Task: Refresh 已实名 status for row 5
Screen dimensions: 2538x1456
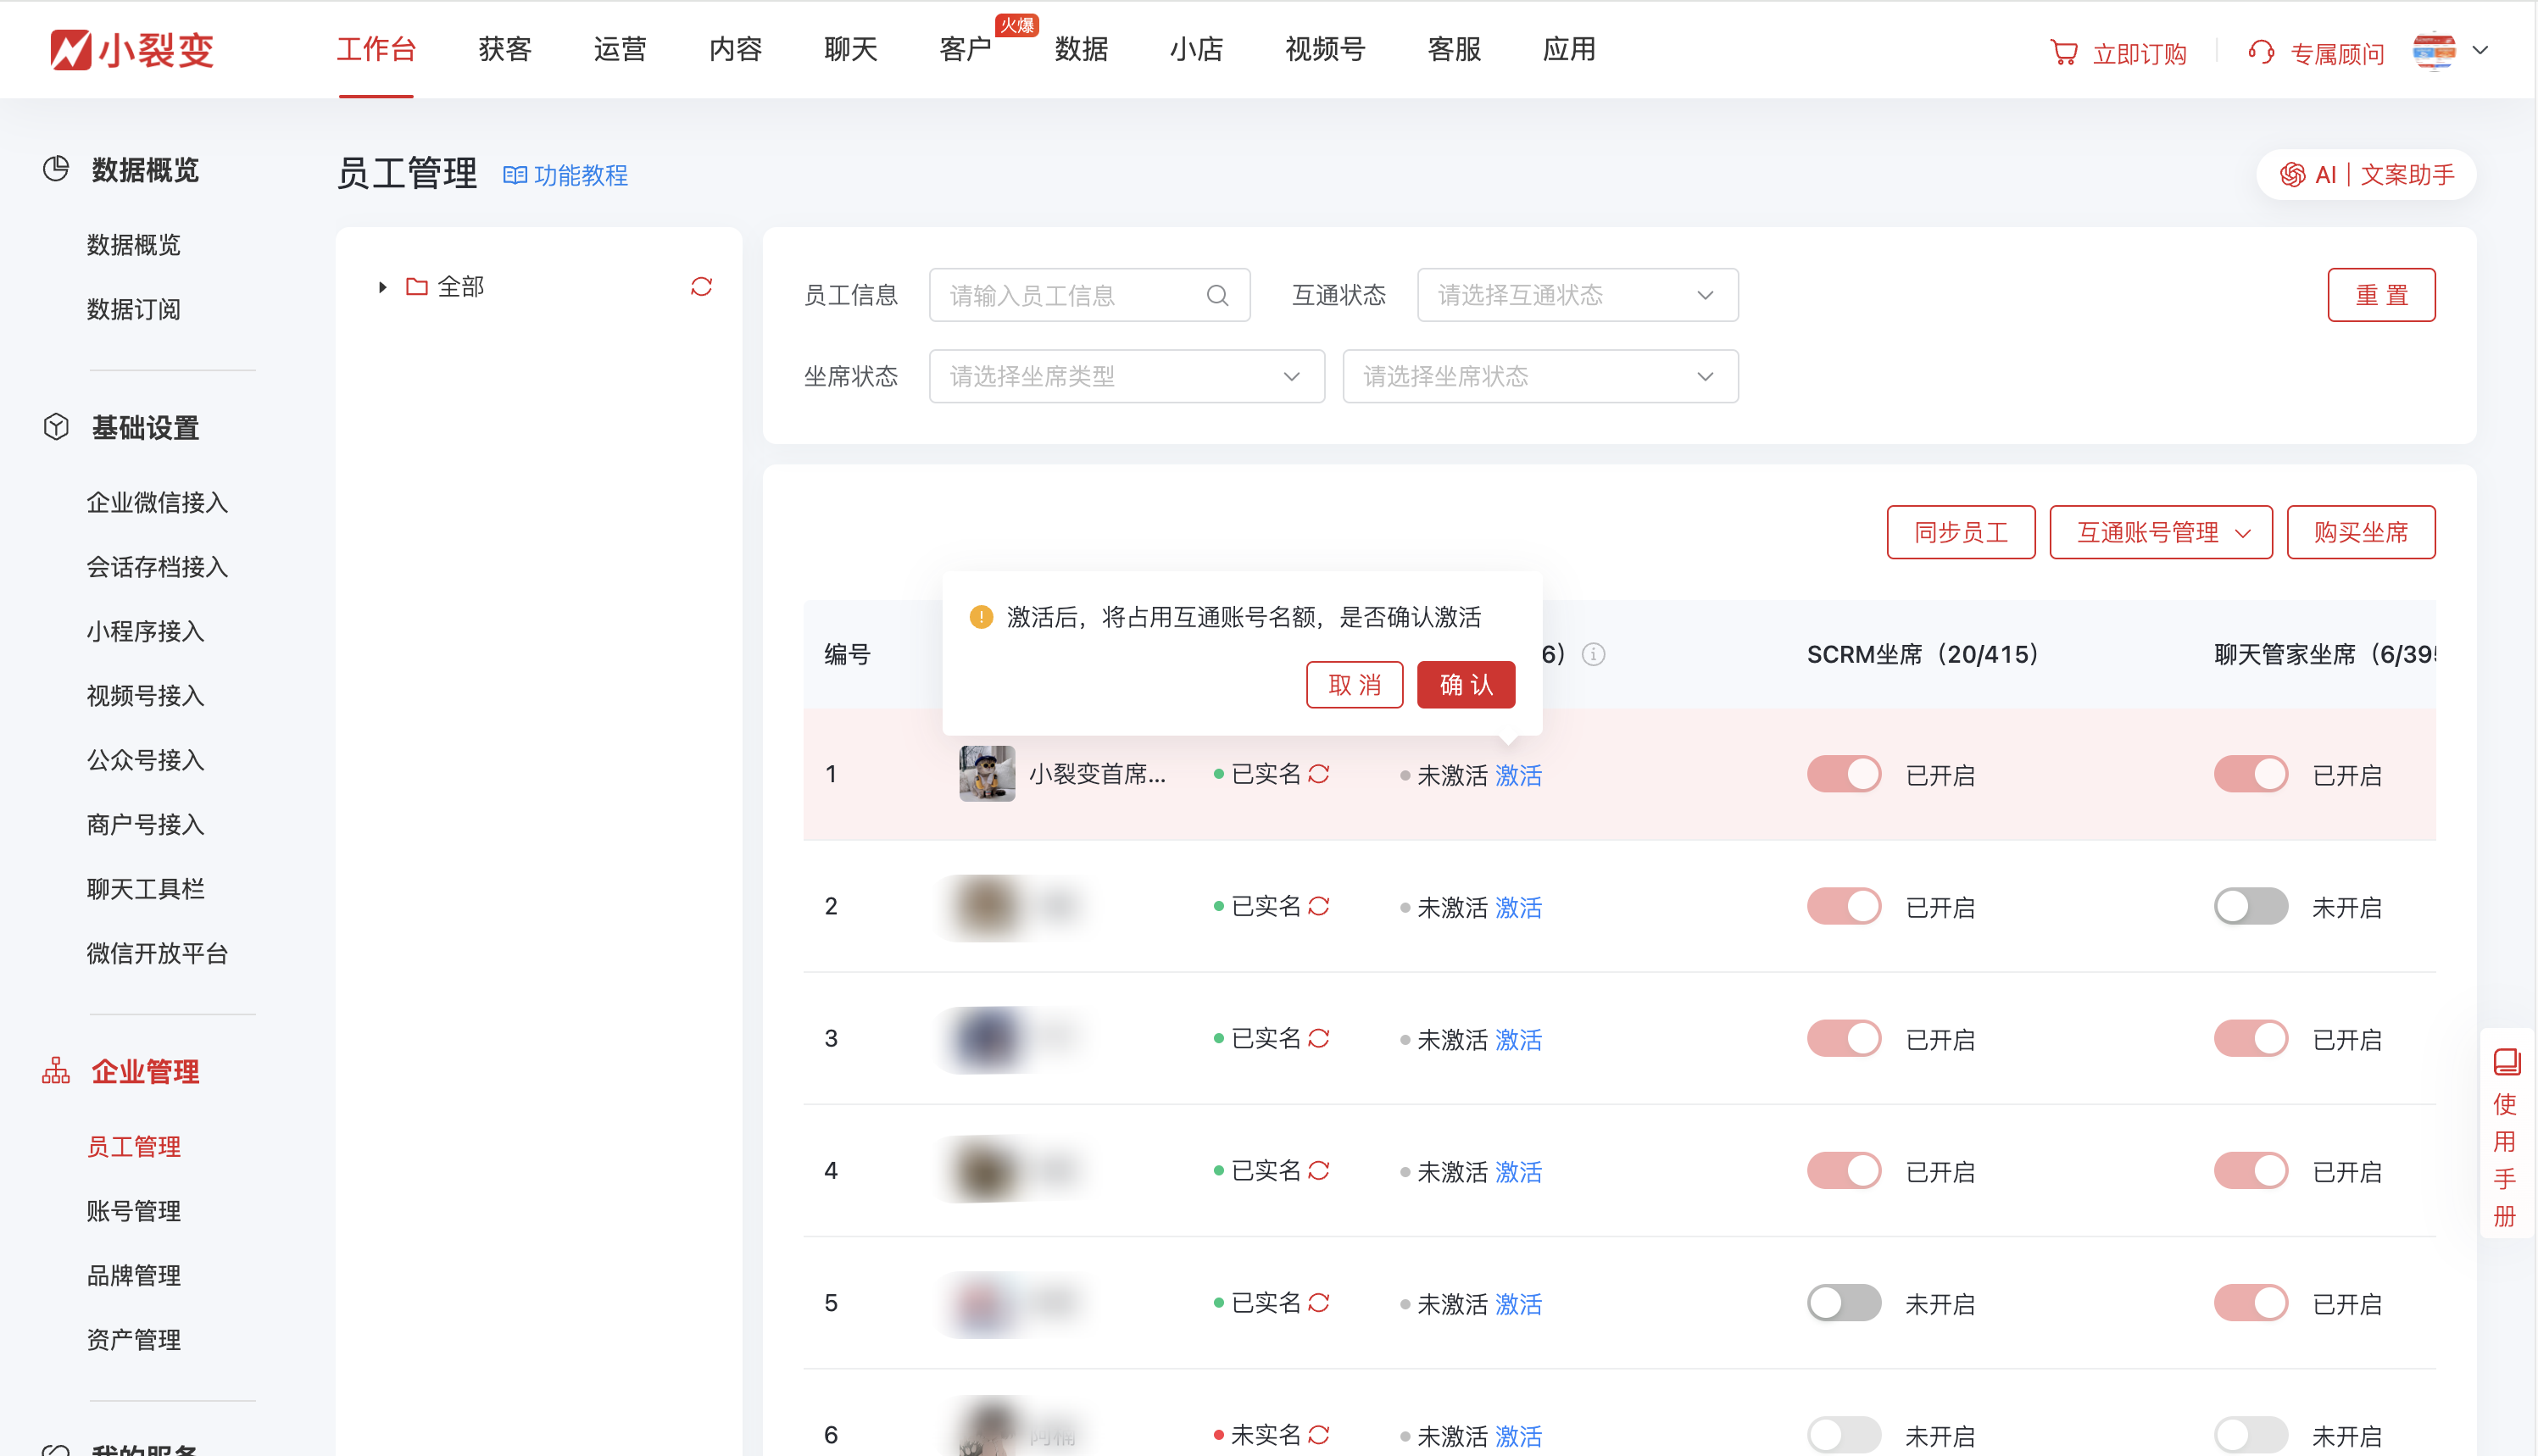Action: click(1319, 1302)
